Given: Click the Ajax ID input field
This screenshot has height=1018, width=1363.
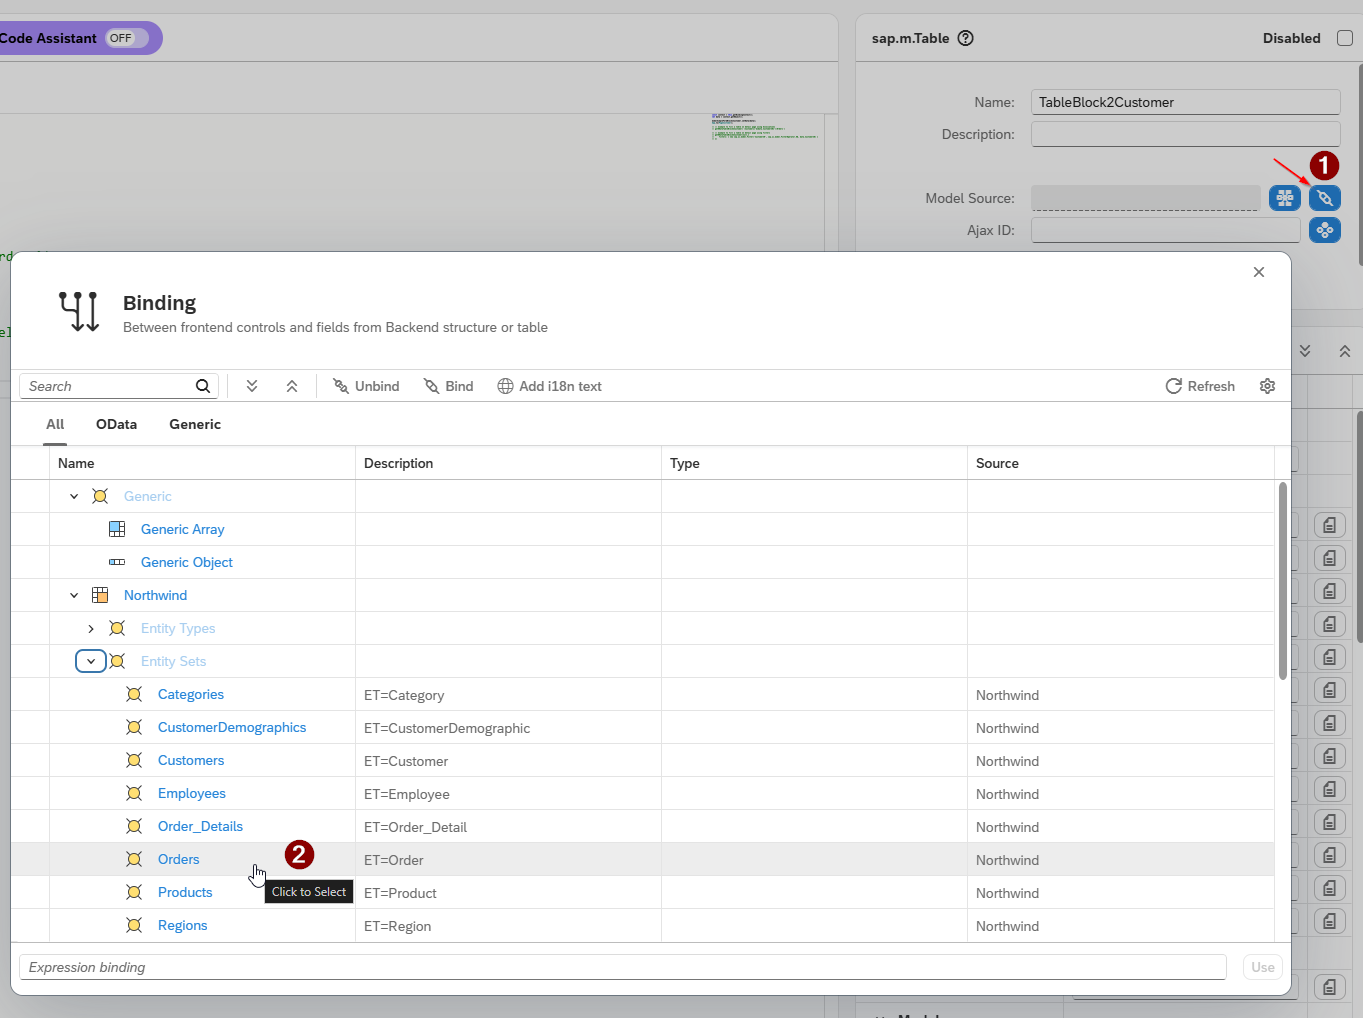Looking at the screenshot, I should pyautogui.click(x=1165, y=230).
